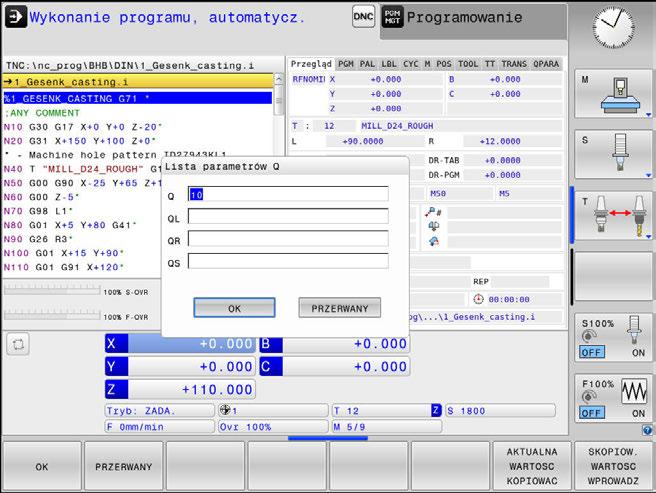Click the mirror axes icon in status

[x=433, y=226]
